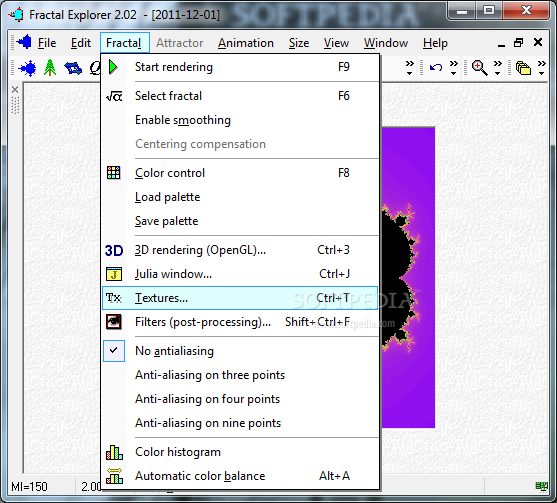Viewport: 557px width, 503px height.
Task: Select Anti-aliasing on nine points
Action: (x=240, y=423)
